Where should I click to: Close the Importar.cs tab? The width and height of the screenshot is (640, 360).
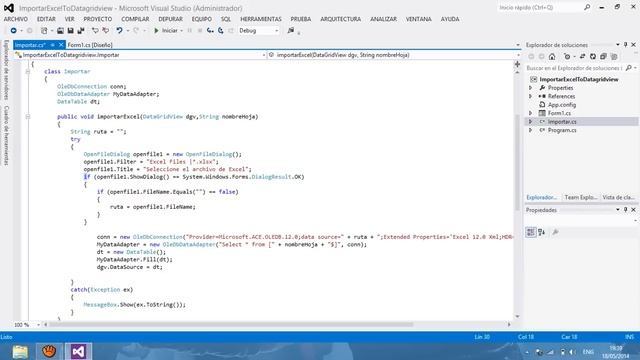pyautogui.click(x=61, y=45)
